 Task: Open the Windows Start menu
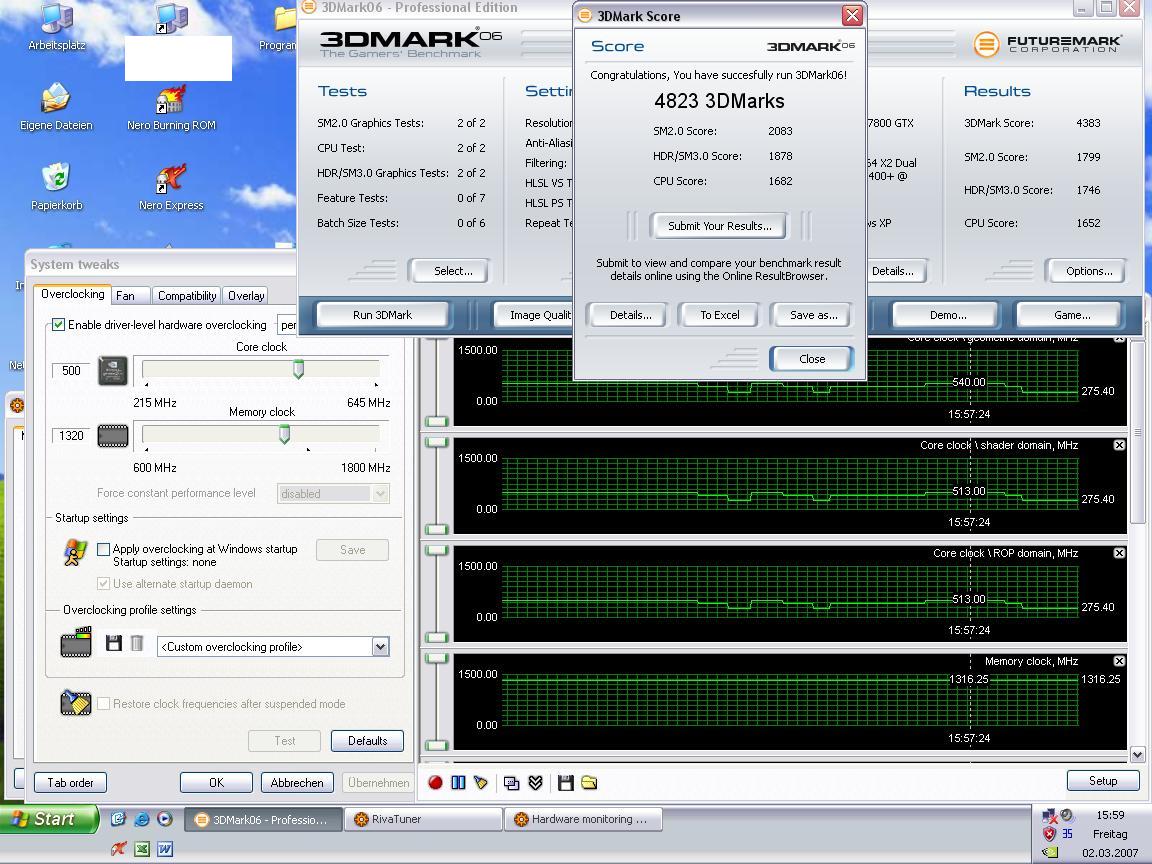48,819
